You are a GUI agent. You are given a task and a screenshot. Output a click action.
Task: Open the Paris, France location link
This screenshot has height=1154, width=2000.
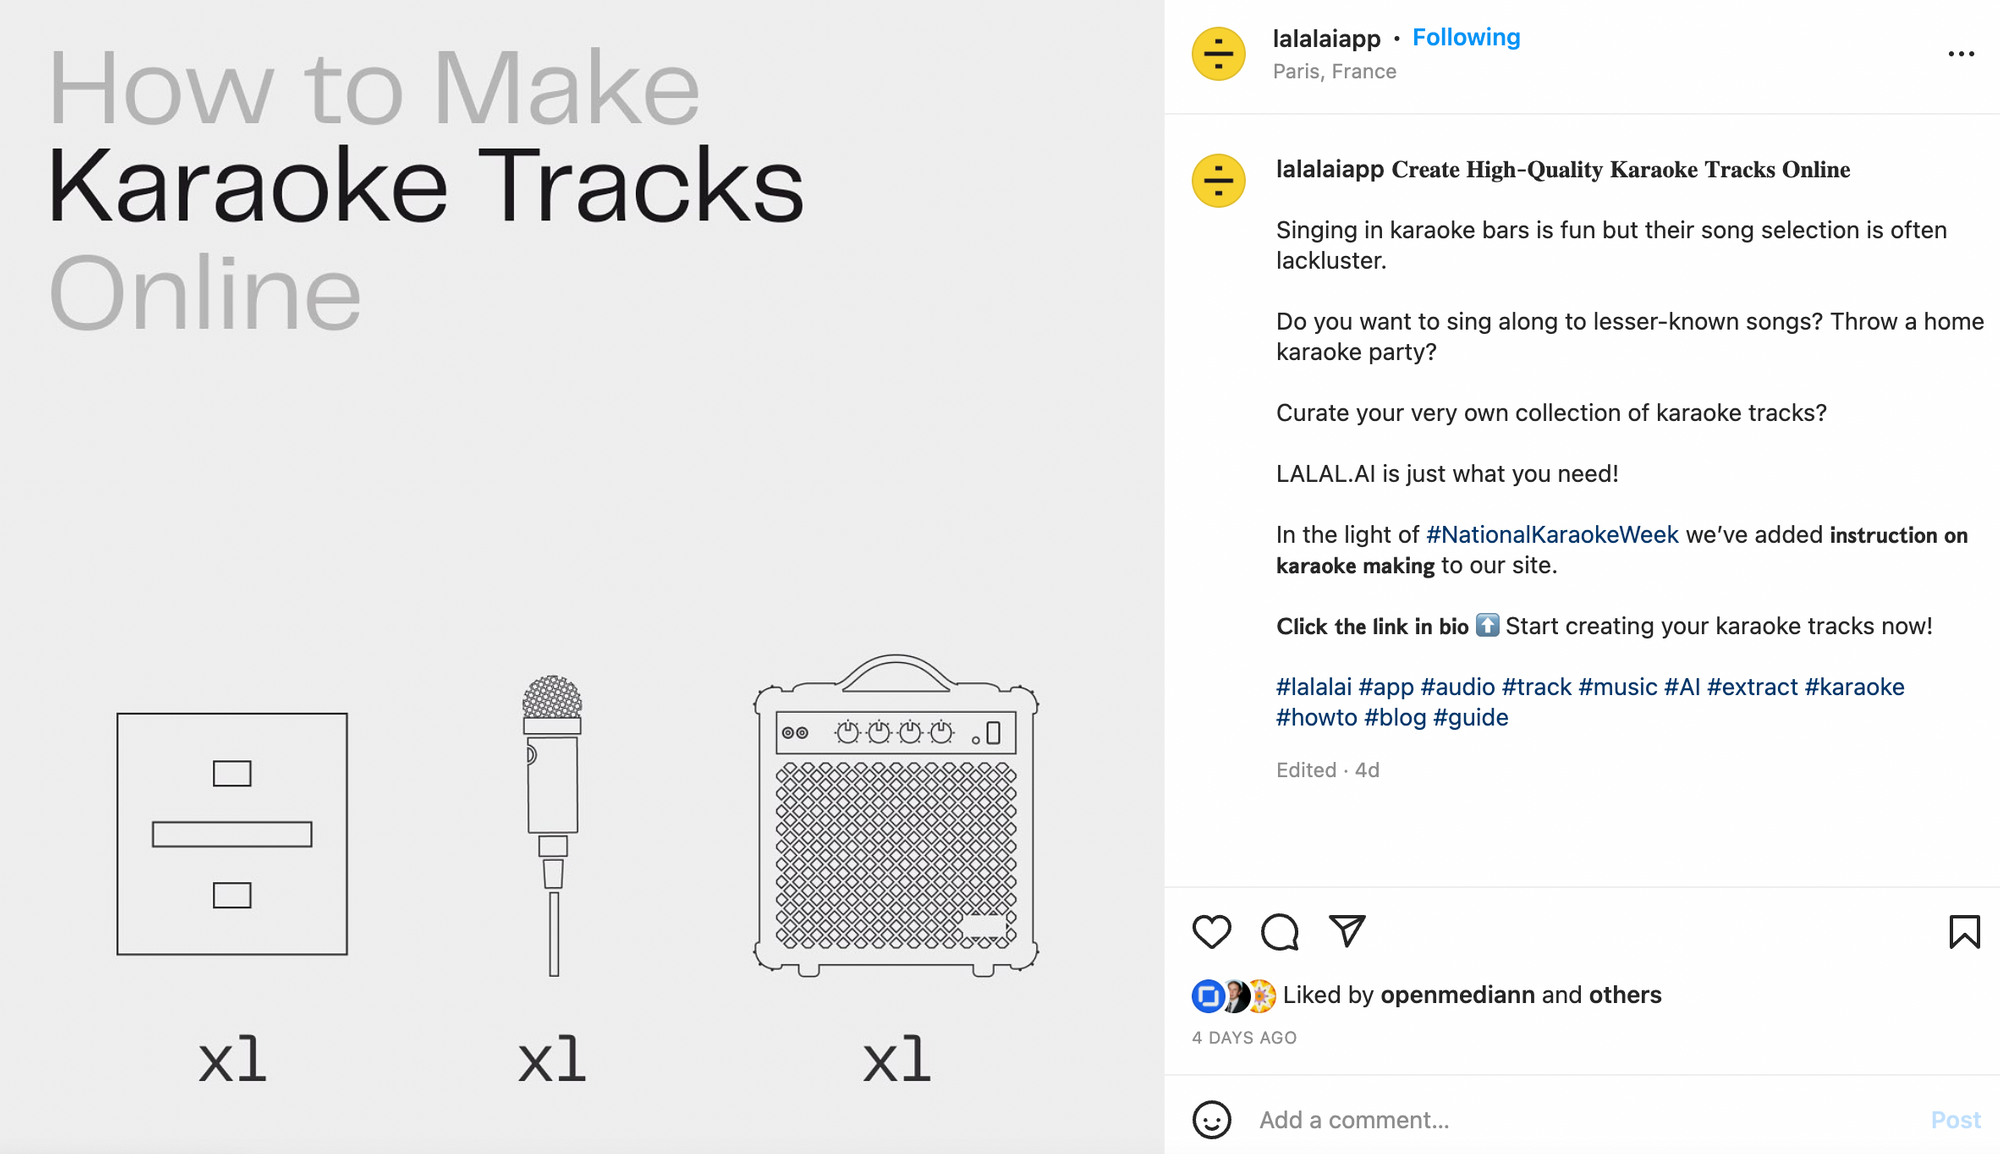click(x=1334, y=72)
